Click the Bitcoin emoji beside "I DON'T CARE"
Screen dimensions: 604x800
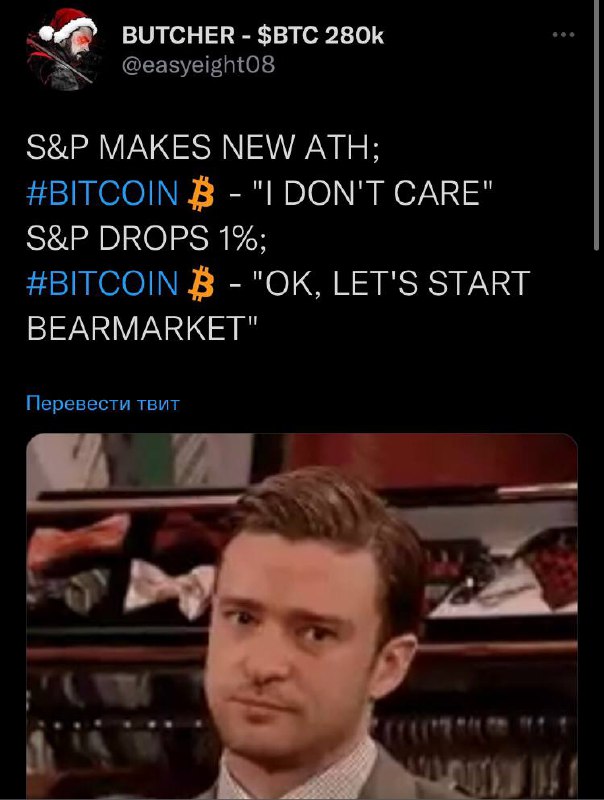point(201,193)
